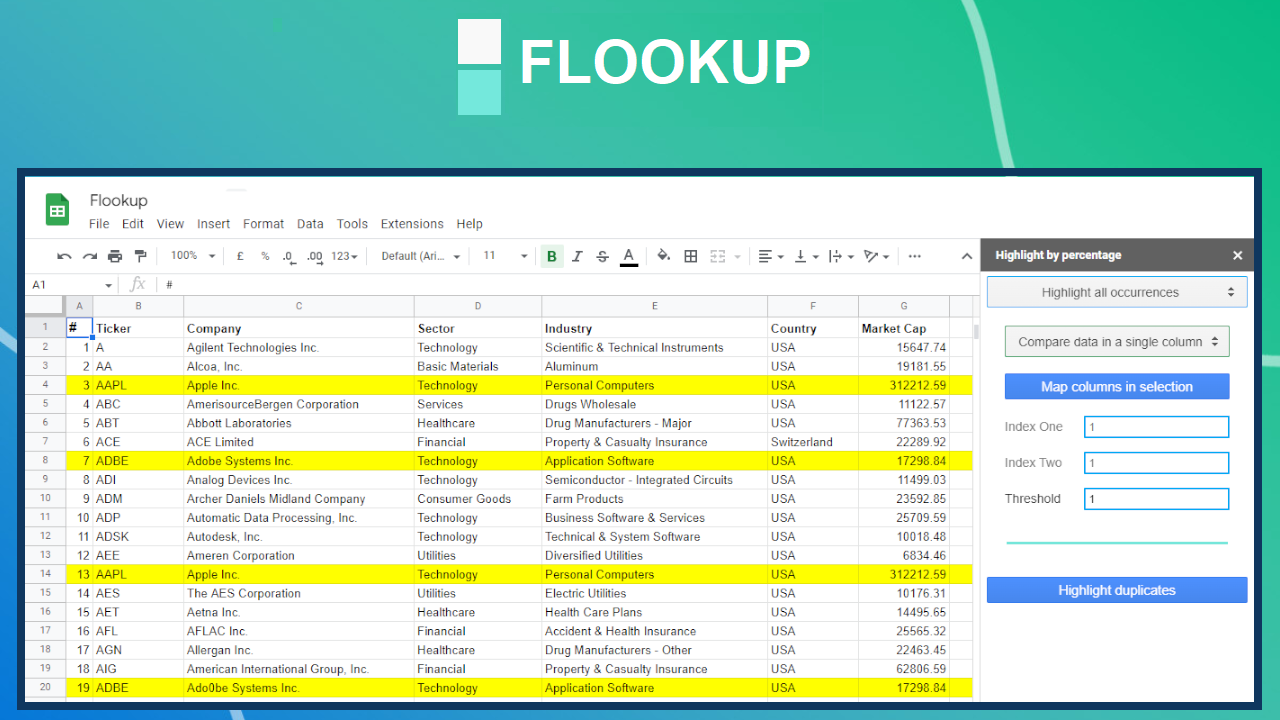Click the Map columns in selection button
Screen dimensions: 1280x720
[1116, 386]
